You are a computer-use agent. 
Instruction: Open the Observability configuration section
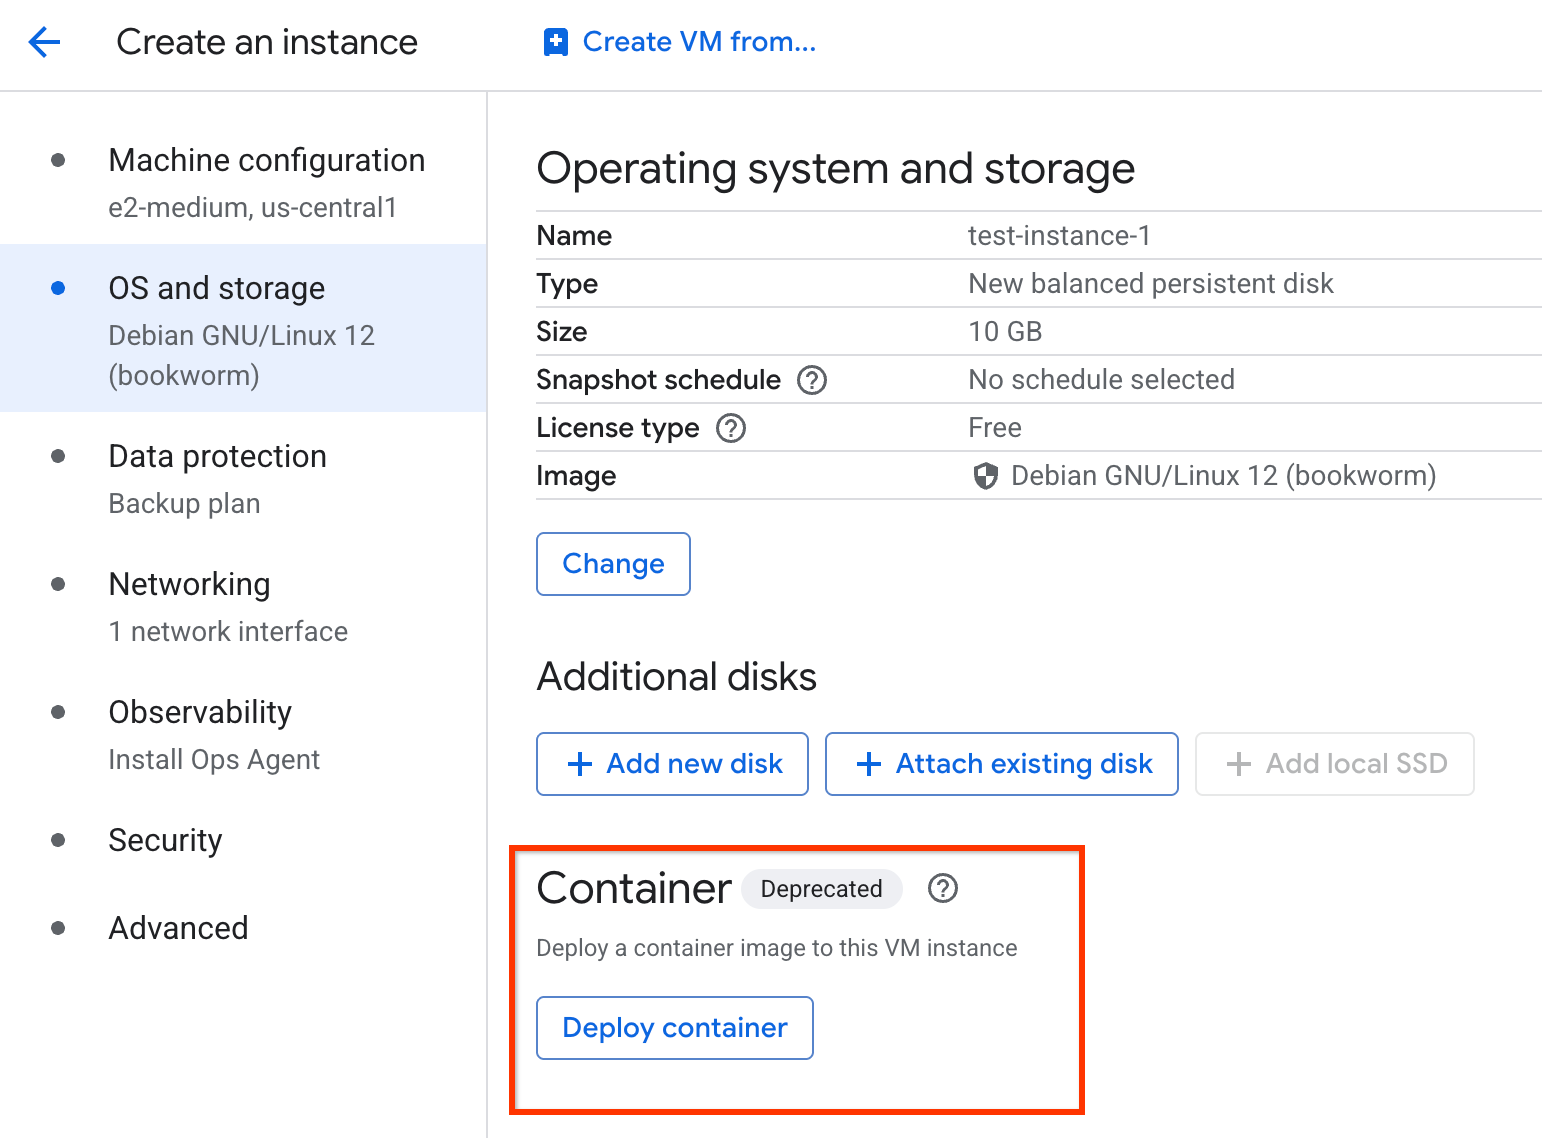(x=200, y=712)
